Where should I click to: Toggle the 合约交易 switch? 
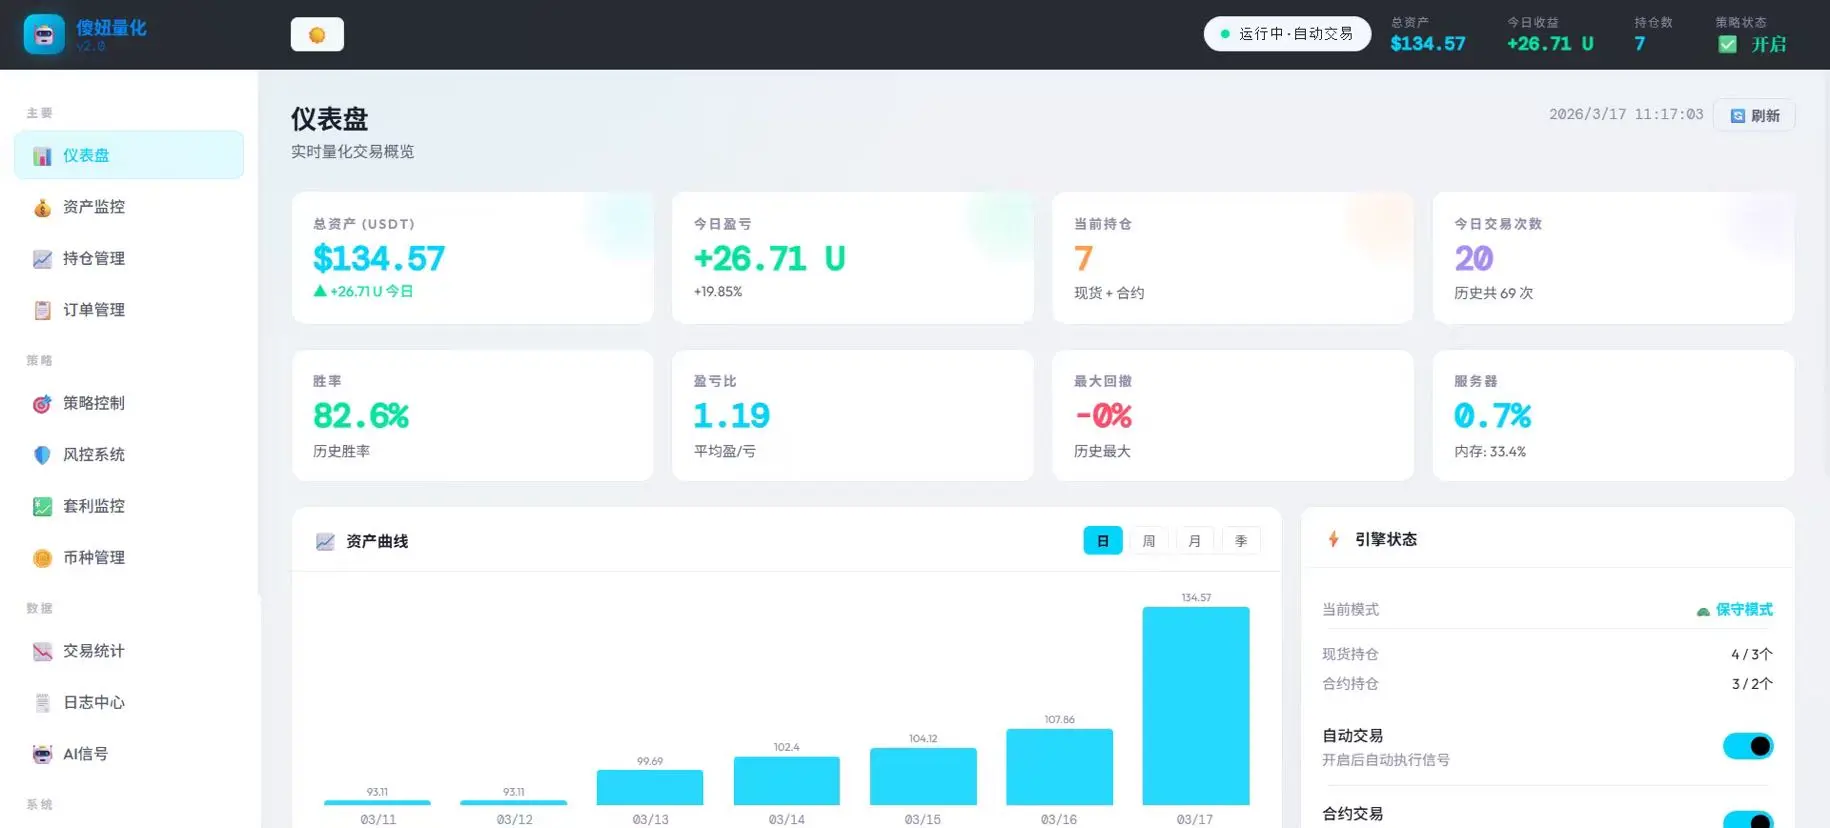1748,820
